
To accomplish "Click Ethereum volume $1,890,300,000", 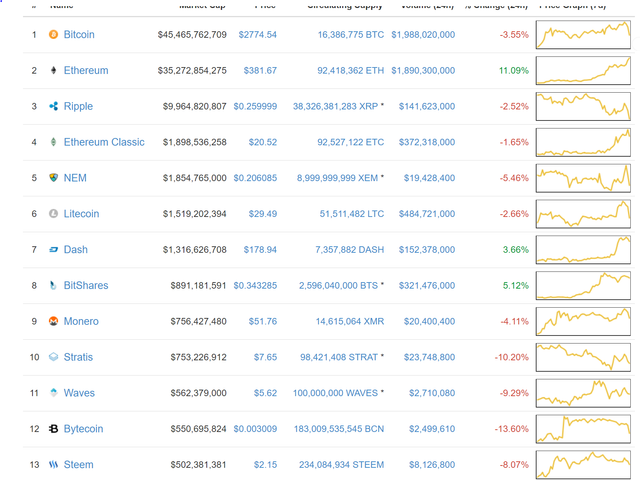I will 423,71.
